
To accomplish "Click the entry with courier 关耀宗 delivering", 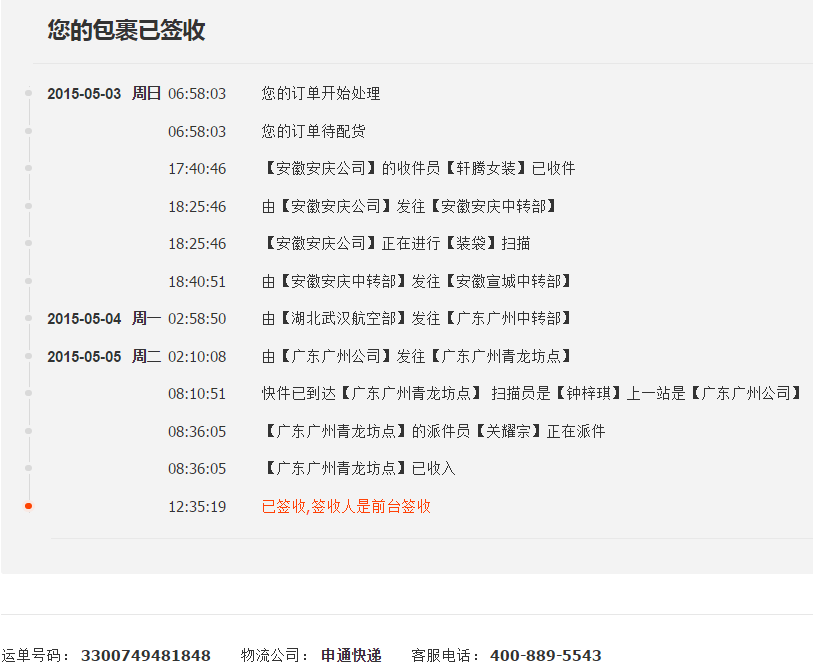I will click(x=433, y=431).
